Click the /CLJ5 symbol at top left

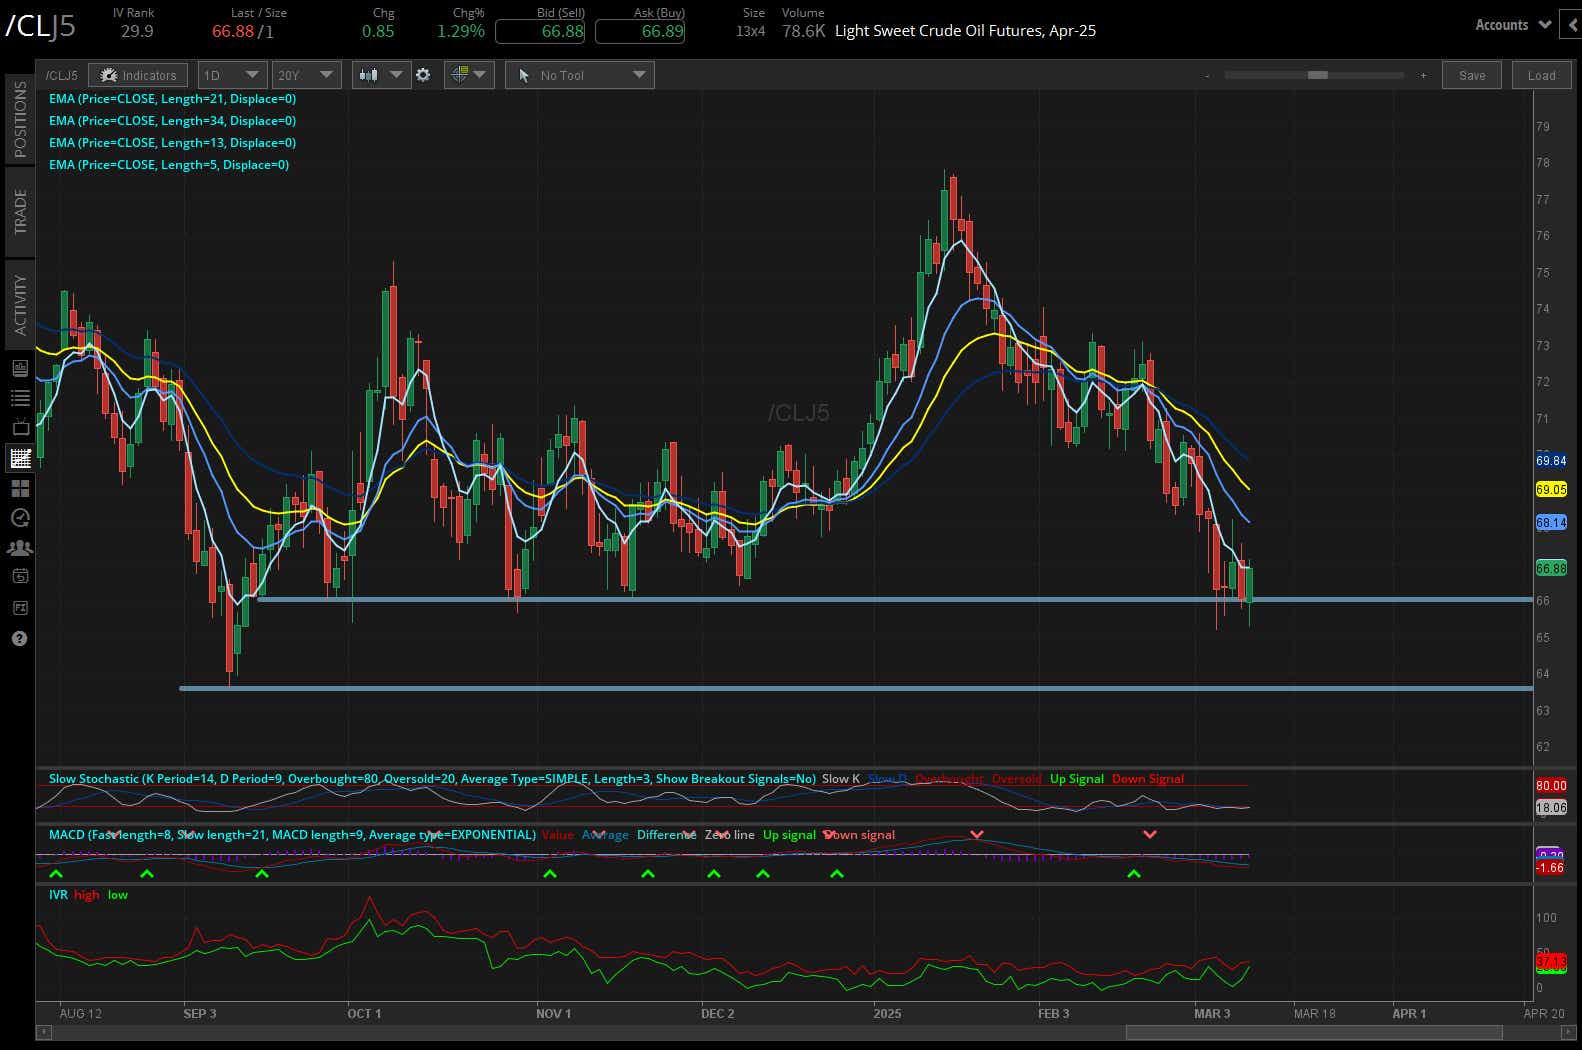40,26
